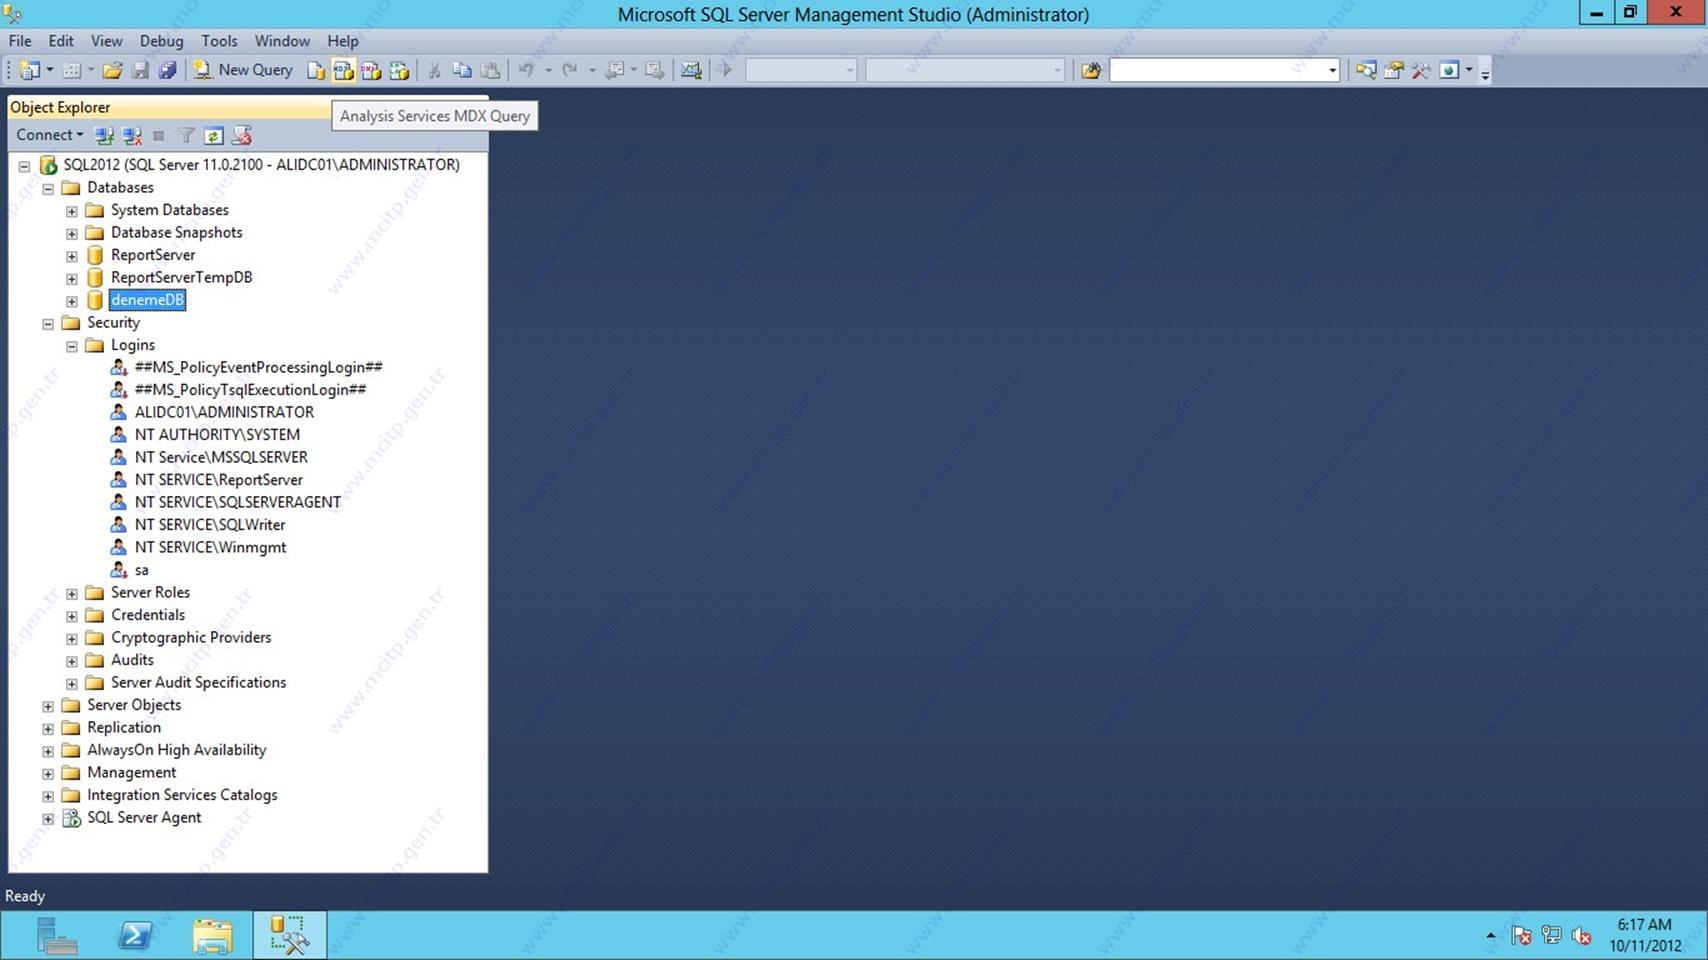Click the Copy icon
Image resolution: width=1708 pixels, height=960 pixels.
pyautogui.click(x=462, y=70)
